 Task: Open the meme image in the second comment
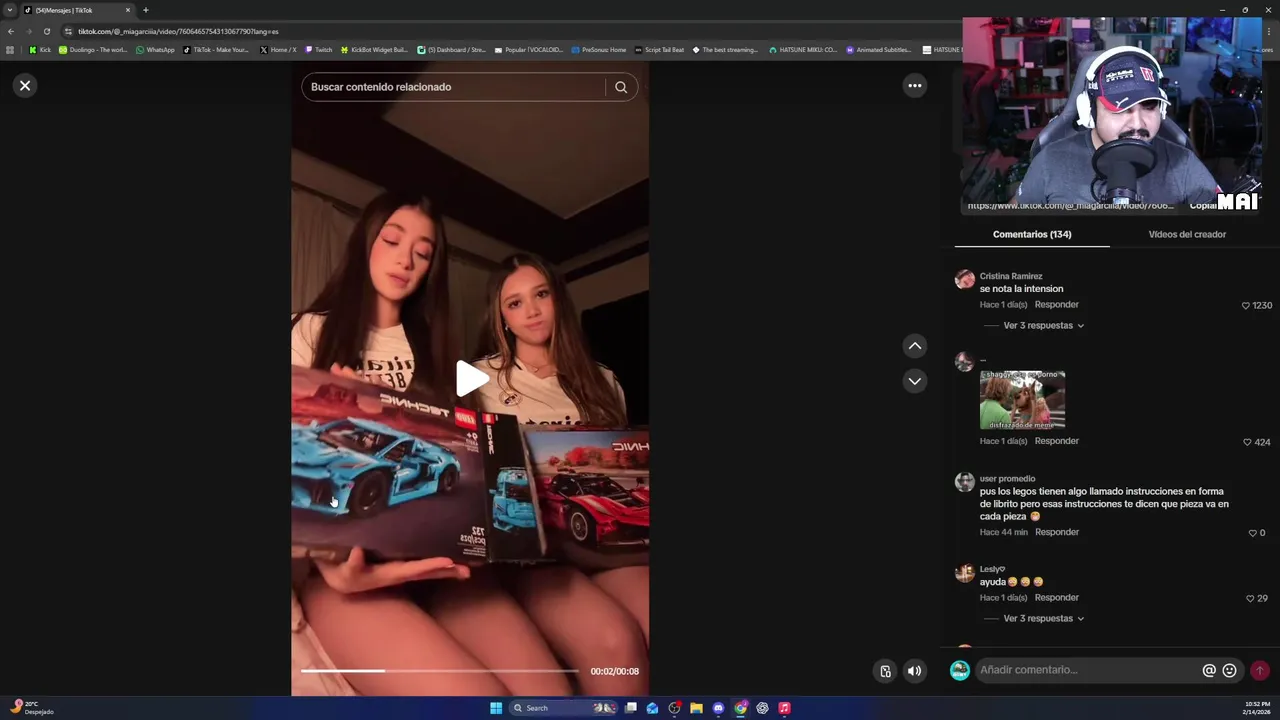pyautogui.click(x=1022, y=400)
